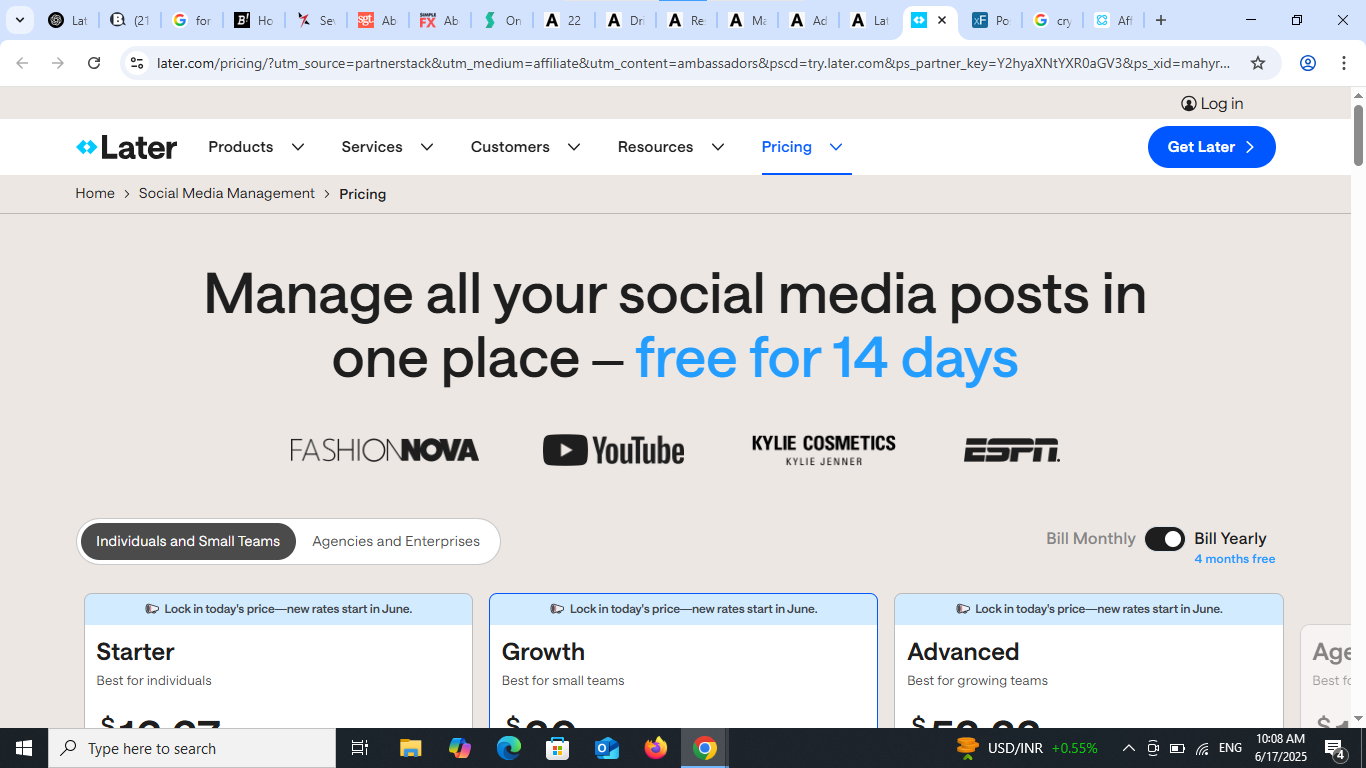The width and height of the screenshot is (1366, 768).
Task: Select the Starter plan heading
Action: [135, 652]
